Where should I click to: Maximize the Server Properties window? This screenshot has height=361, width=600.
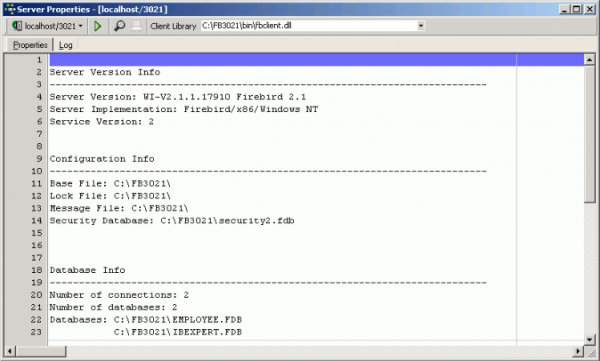(x=577, y=9)
